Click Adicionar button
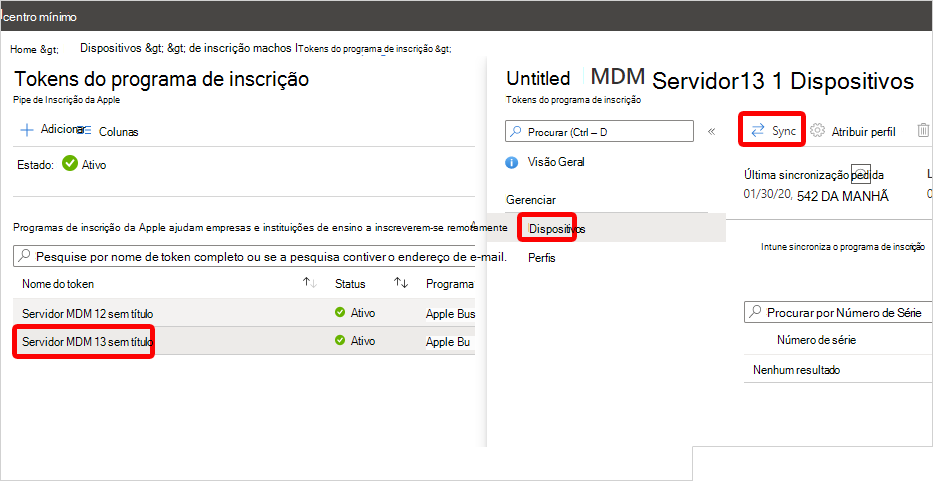 (x=52, y=130)
